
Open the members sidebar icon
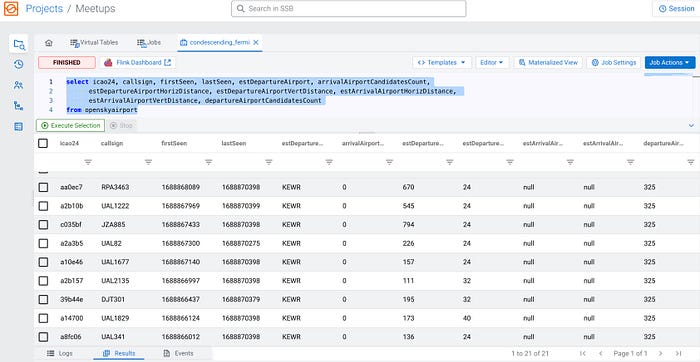(18, 85)
